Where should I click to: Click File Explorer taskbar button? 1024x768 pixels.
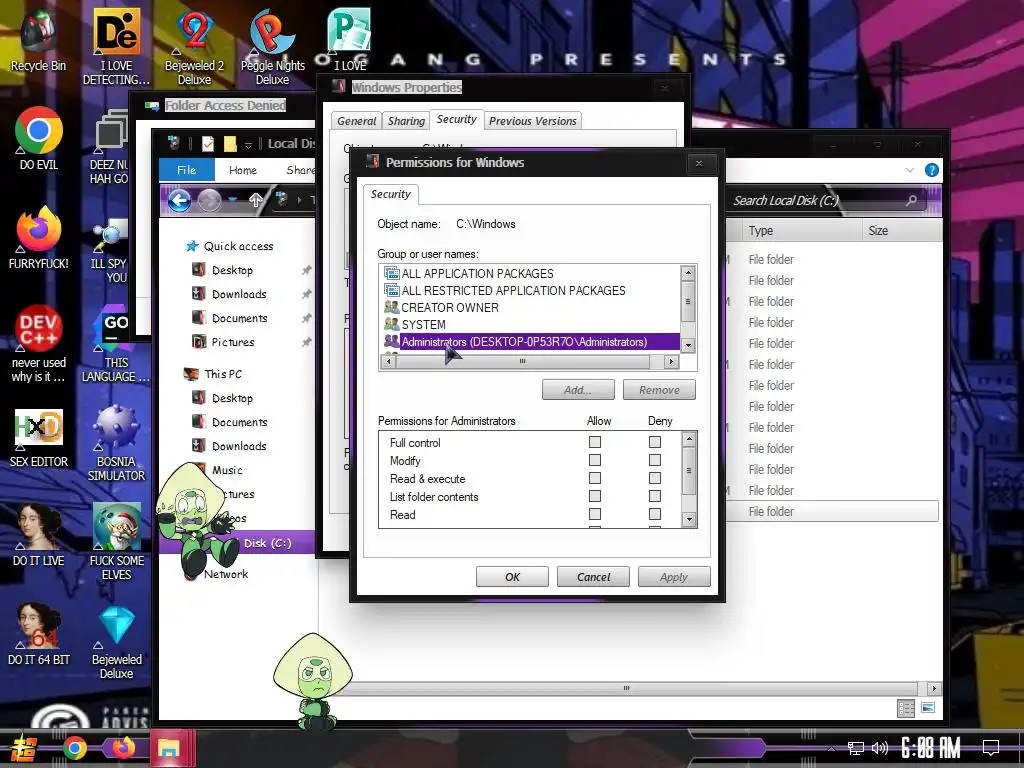point(171,748)
